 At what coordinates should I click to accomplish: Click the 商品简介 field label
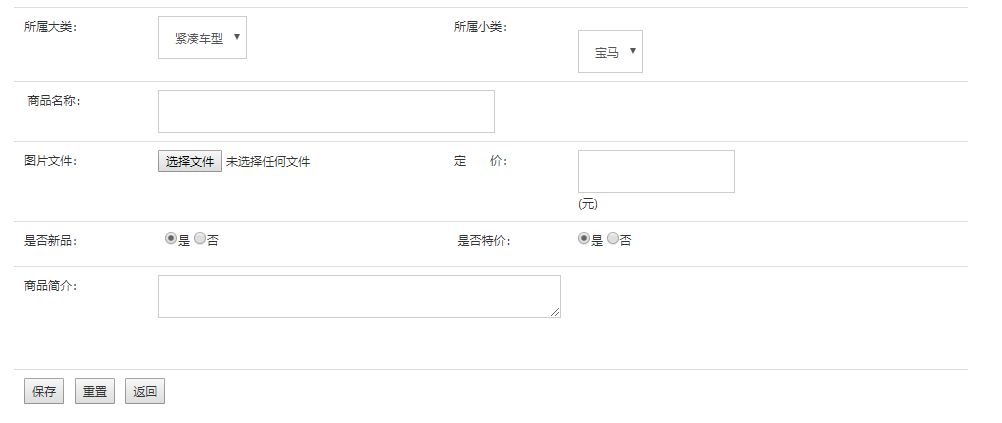51,286
